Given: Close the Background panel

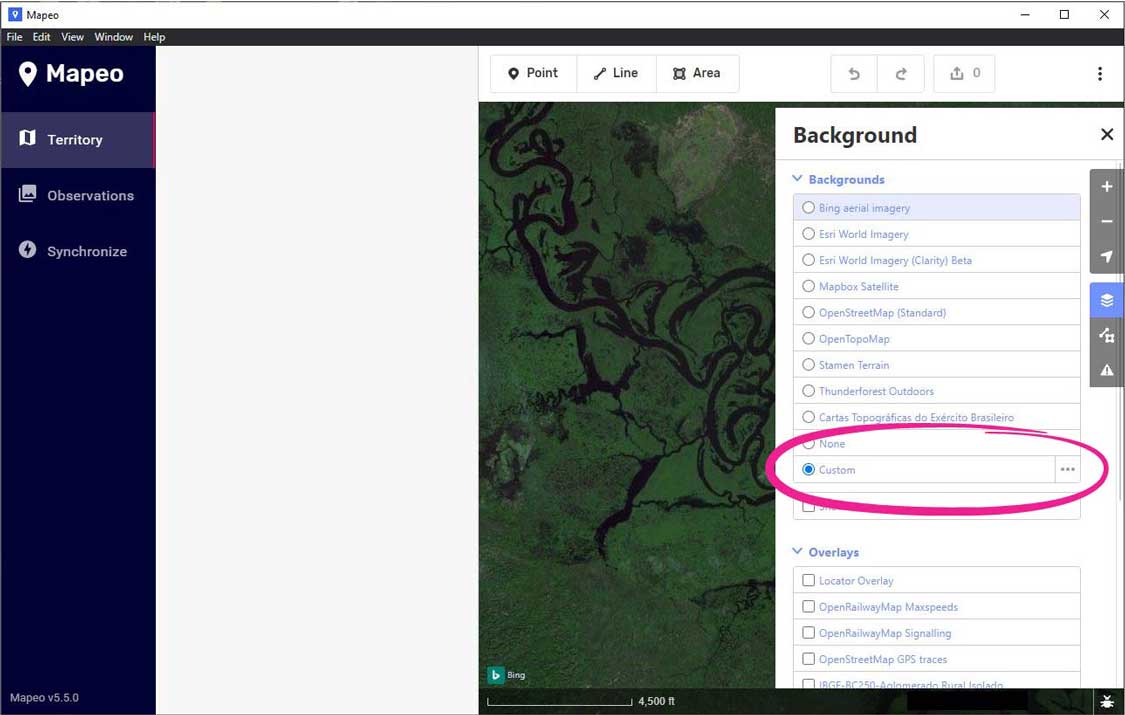Looking at the screenshot, I should coord(1107,134).
